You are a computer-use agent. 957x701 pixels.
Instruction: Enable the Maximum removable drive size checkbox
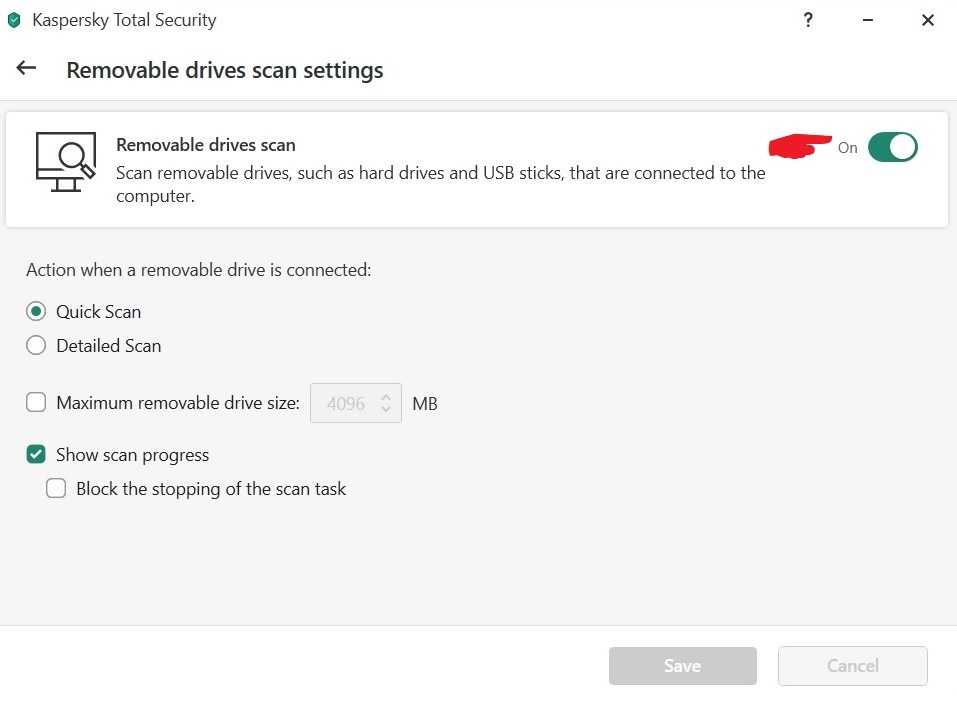(36, 403)
